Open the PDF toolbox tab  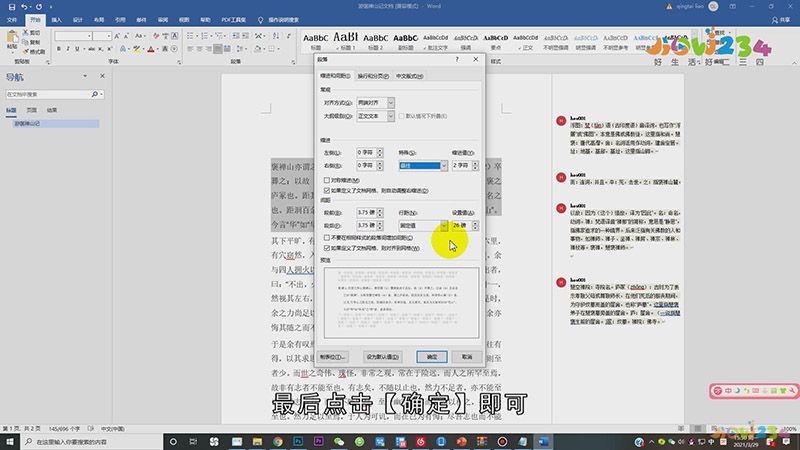233,20
